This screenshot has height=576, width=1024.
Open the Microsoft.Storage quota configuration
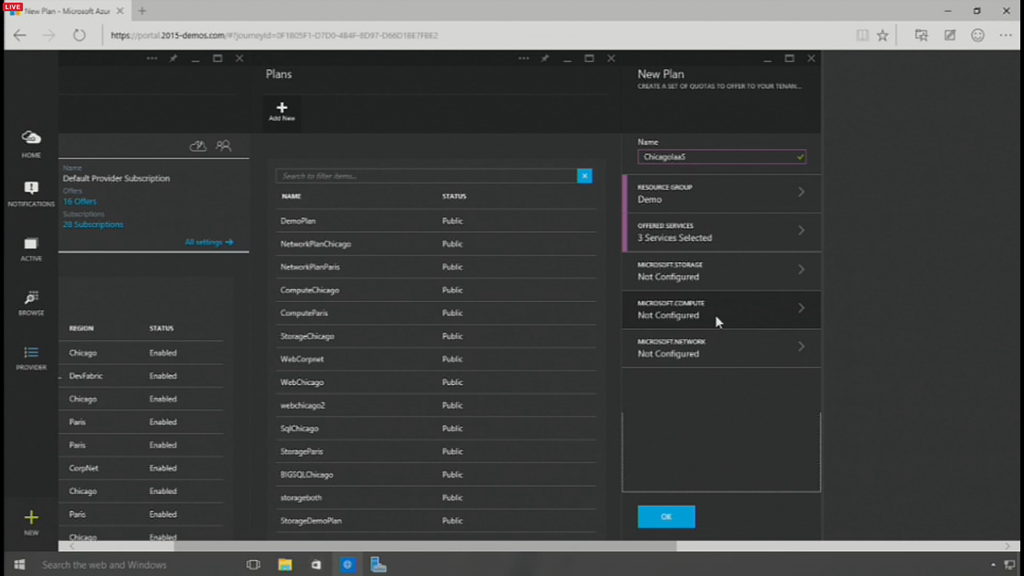[x=721, y=270]
